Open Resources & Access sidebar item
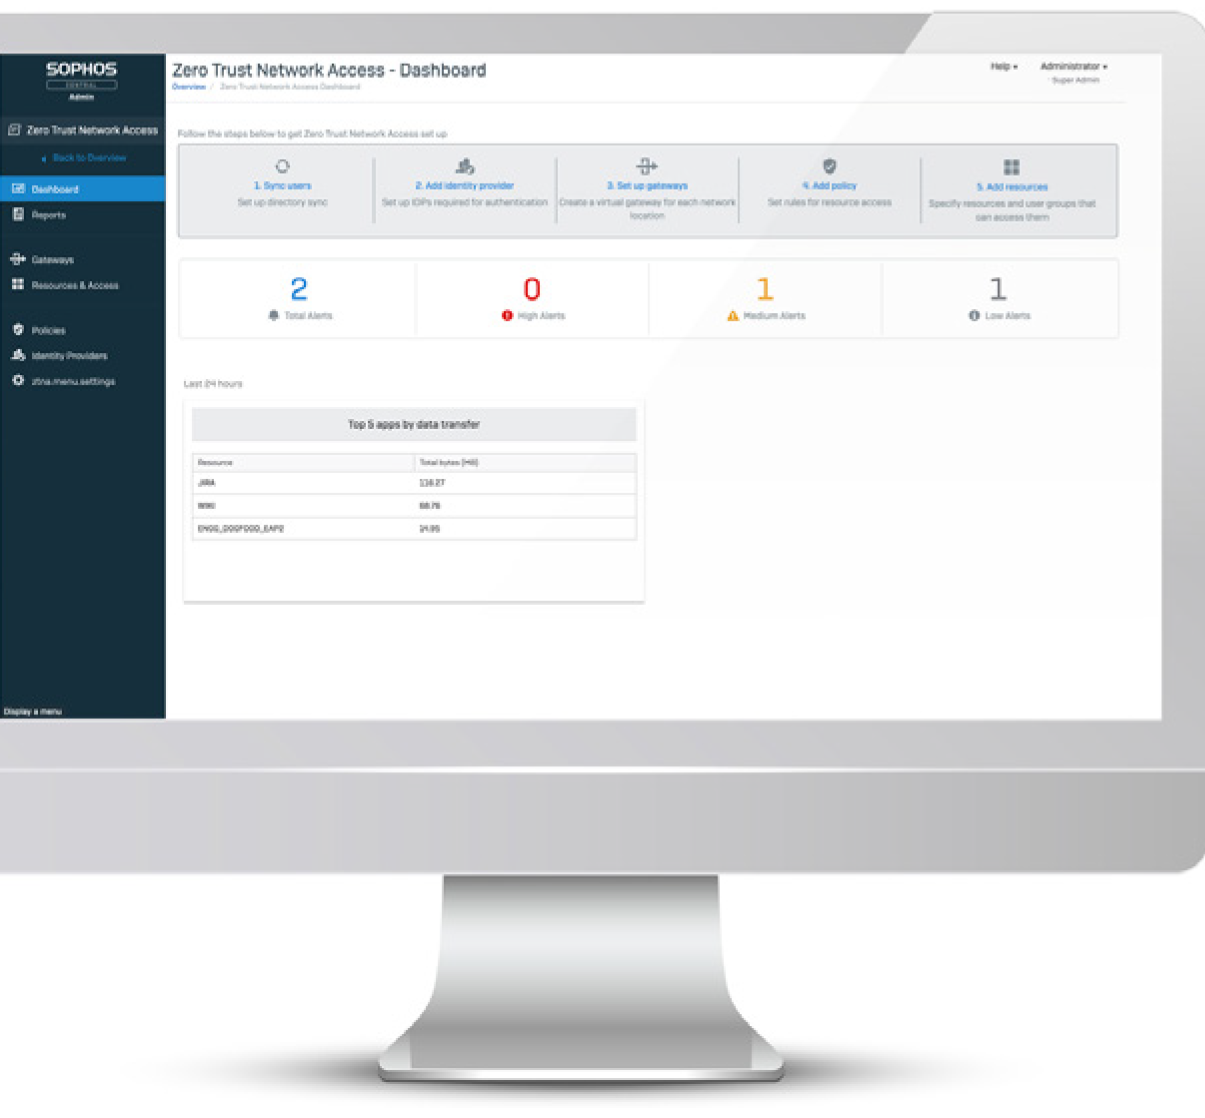This screenshot has width=1205, height=1118. point(74,286)
